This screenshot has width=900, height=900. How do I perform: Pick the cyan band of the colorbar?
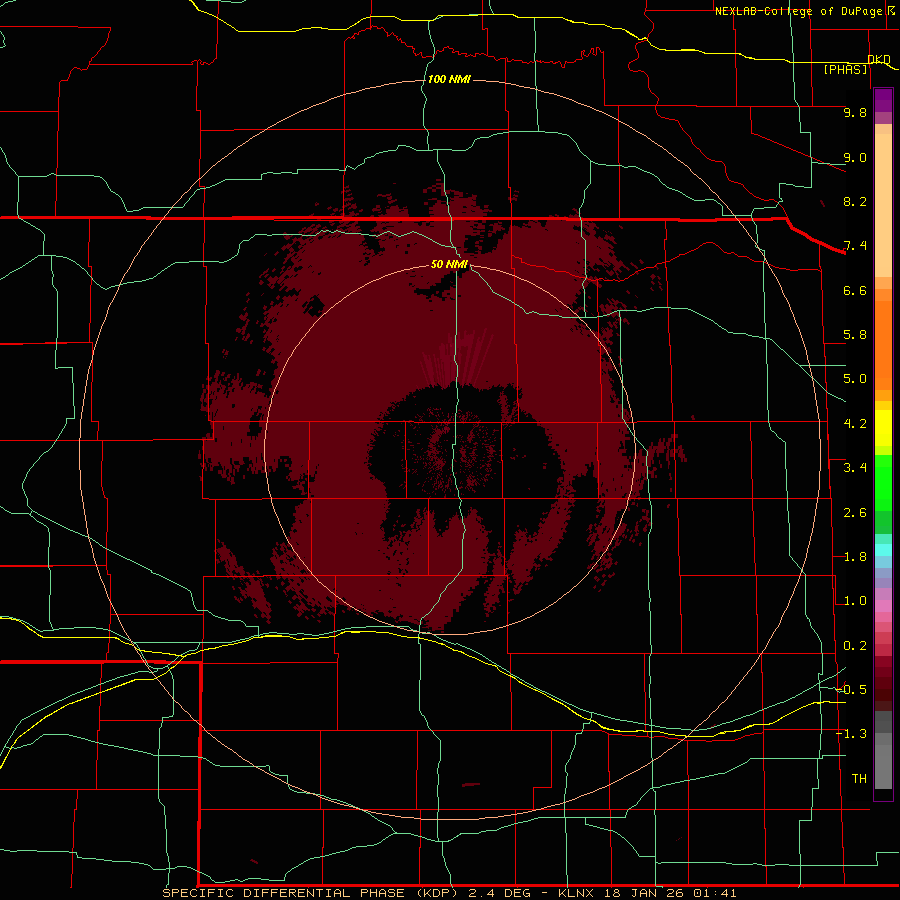click(883, 550)
